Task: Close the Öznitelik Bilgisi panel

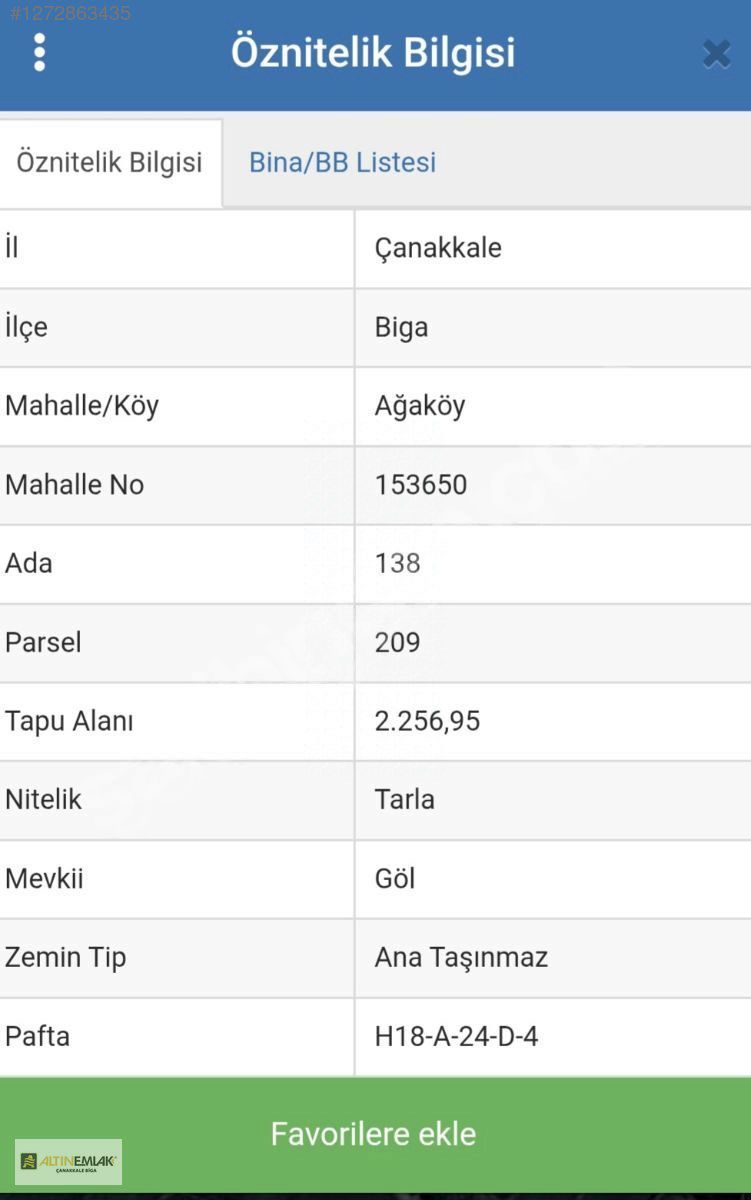Action: (716, 53)
